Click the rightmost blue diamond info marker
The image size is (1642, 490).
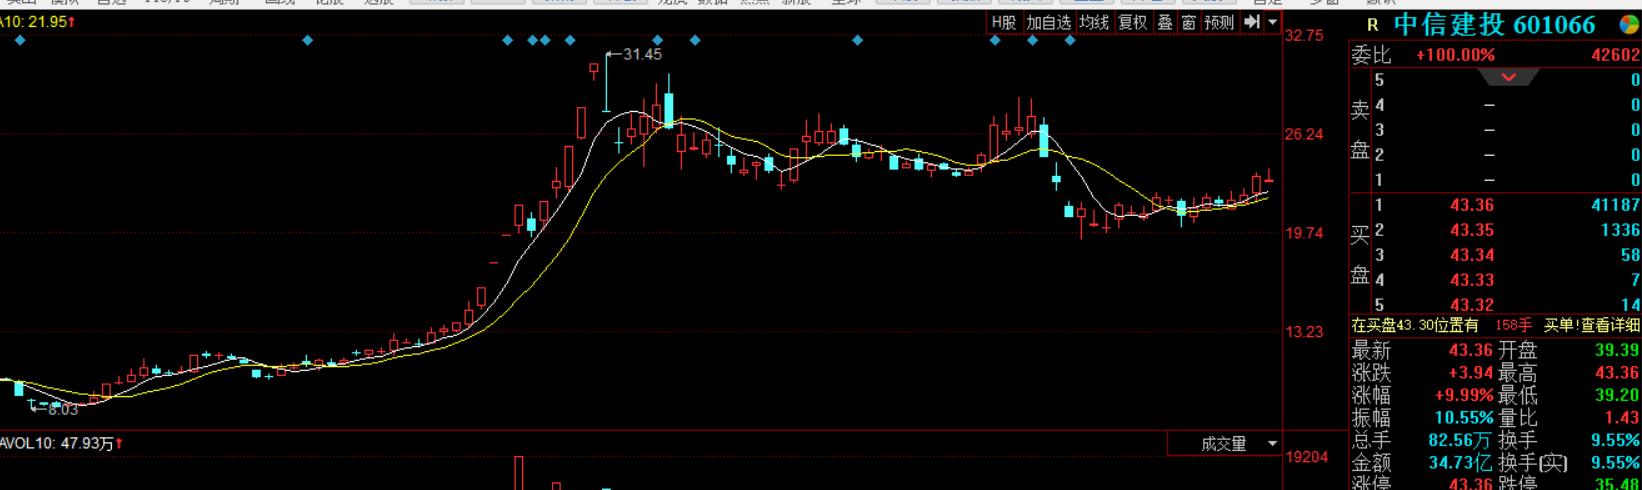click(x=1070, y=40)
